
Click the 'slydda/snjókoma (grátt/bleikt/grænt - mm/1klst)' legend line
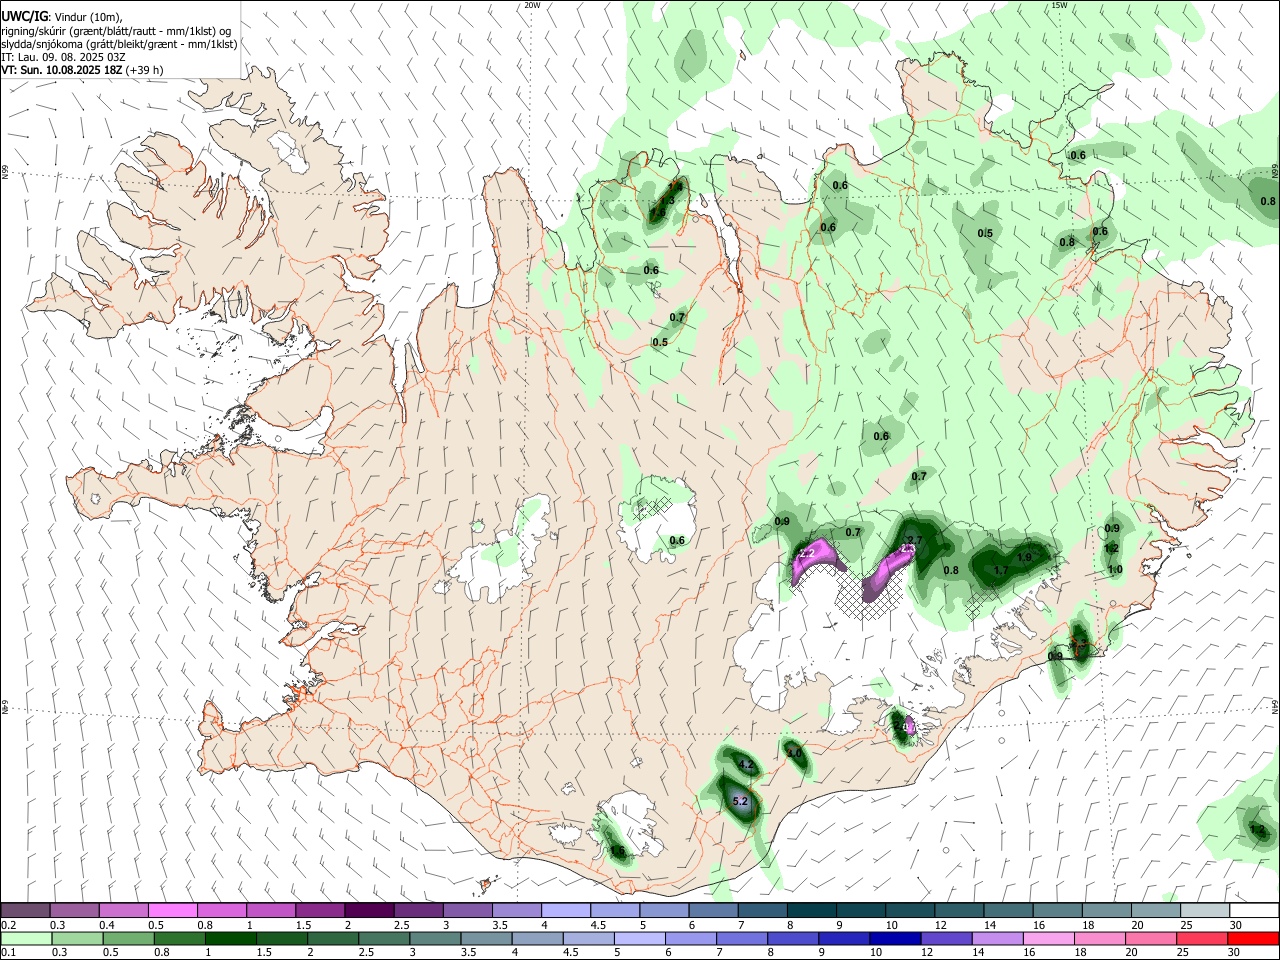[x=119, y=44]
